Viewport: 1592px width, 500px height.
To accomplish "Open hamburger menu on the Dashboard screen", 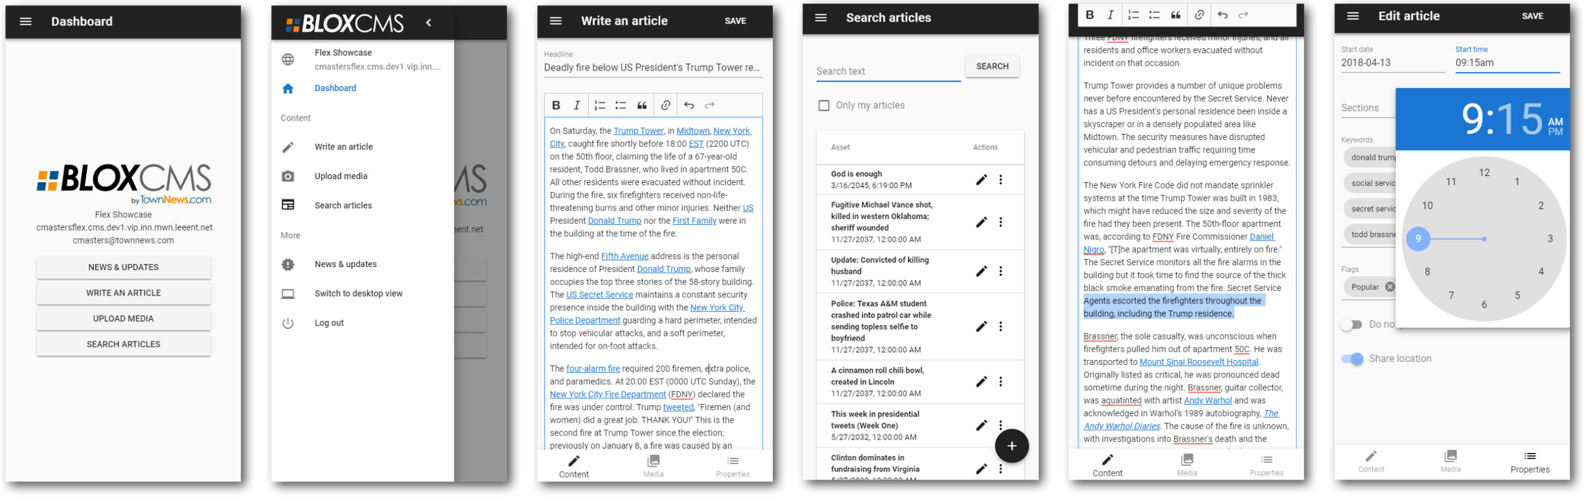I will pos(26,21).
